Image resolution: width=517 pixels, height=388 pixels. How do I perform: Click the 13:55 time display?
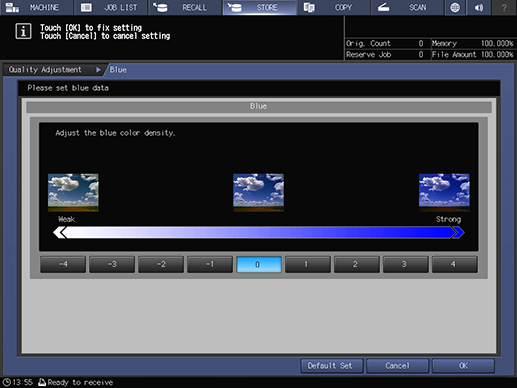pos(23,382)
